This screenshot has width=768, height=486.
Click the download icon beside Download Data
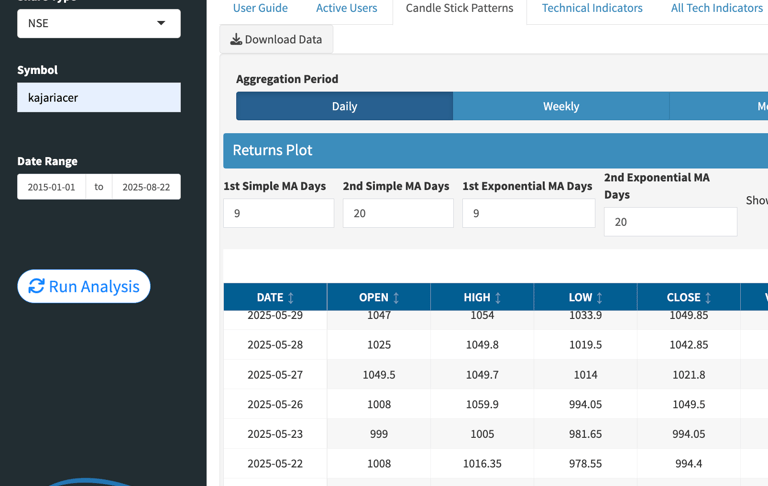tap(236, 39)
